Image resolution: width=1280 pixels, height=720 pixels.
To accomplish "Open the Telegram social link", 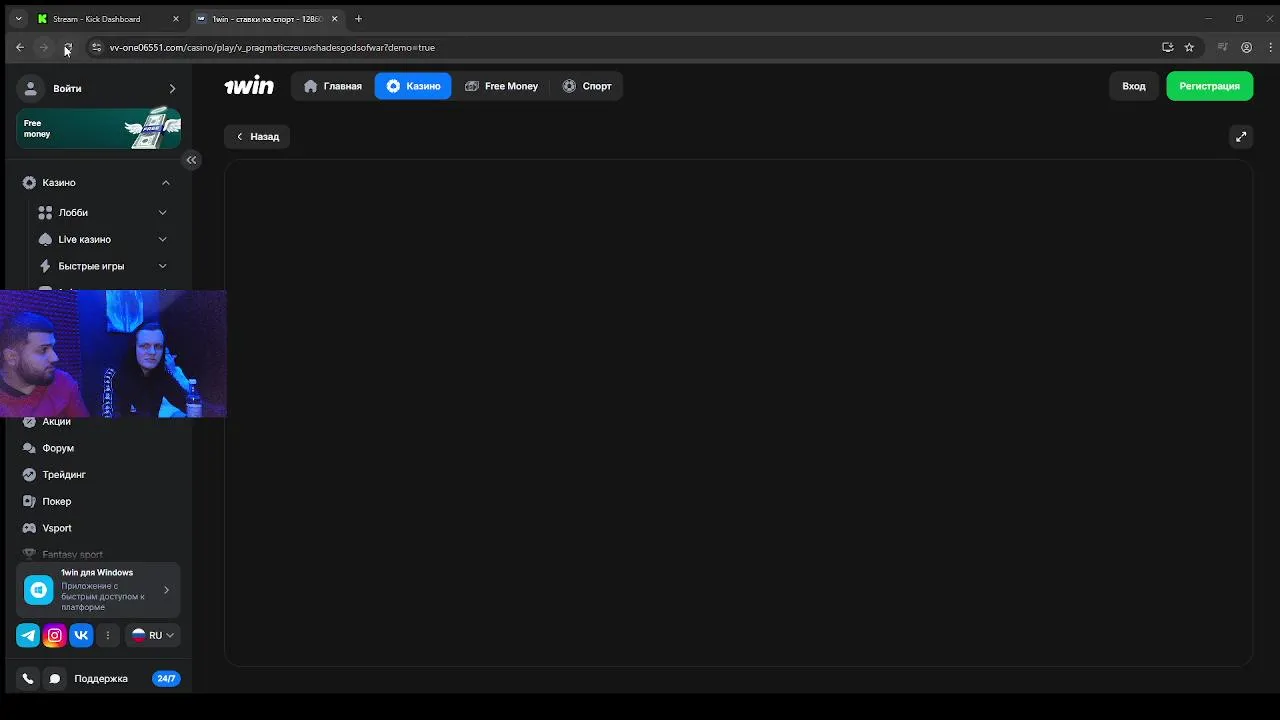I will tap(28, 635).
